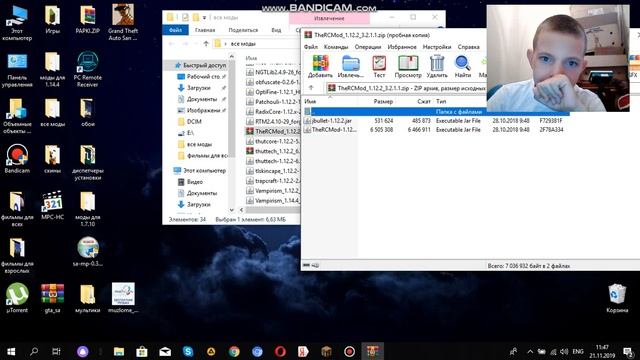Screen dimensions: 640x360
Task: Open the MPC-HC desktop shortcut
Action: (52, 206)
